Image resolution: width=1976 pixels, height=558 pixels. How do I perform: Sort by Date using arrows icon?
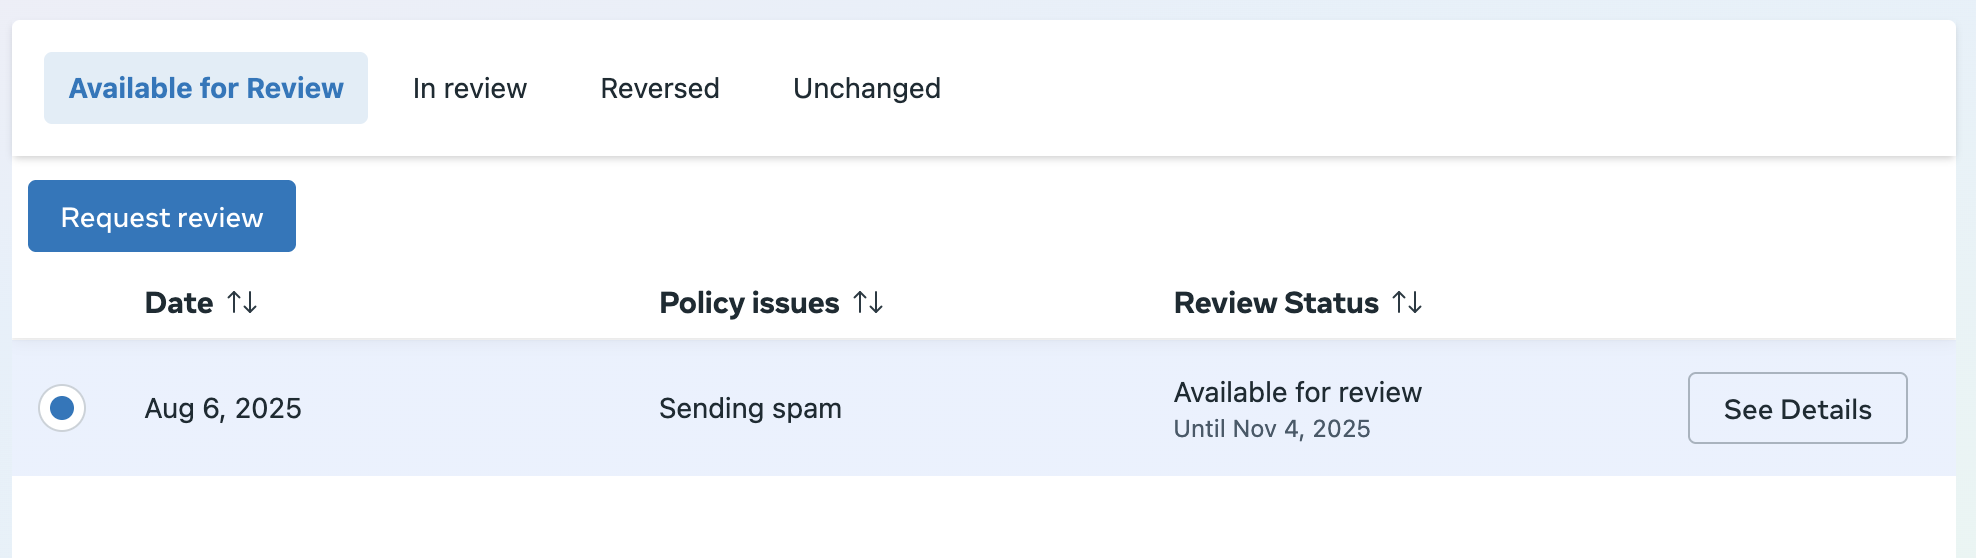point(242,302)
